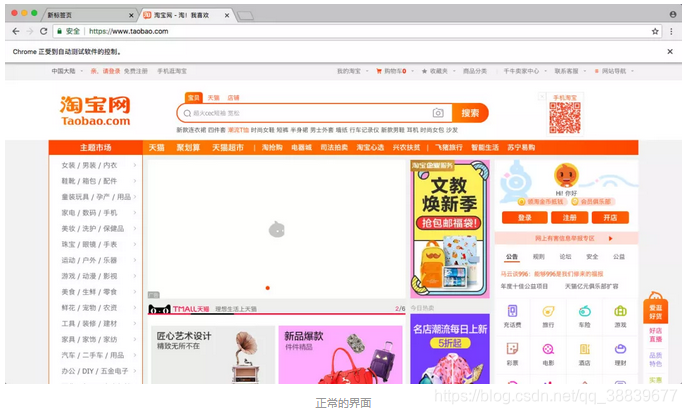The image size is (687, 414).
Task: Click the user avatar above Hi! 你好
Action: point(566,175)
